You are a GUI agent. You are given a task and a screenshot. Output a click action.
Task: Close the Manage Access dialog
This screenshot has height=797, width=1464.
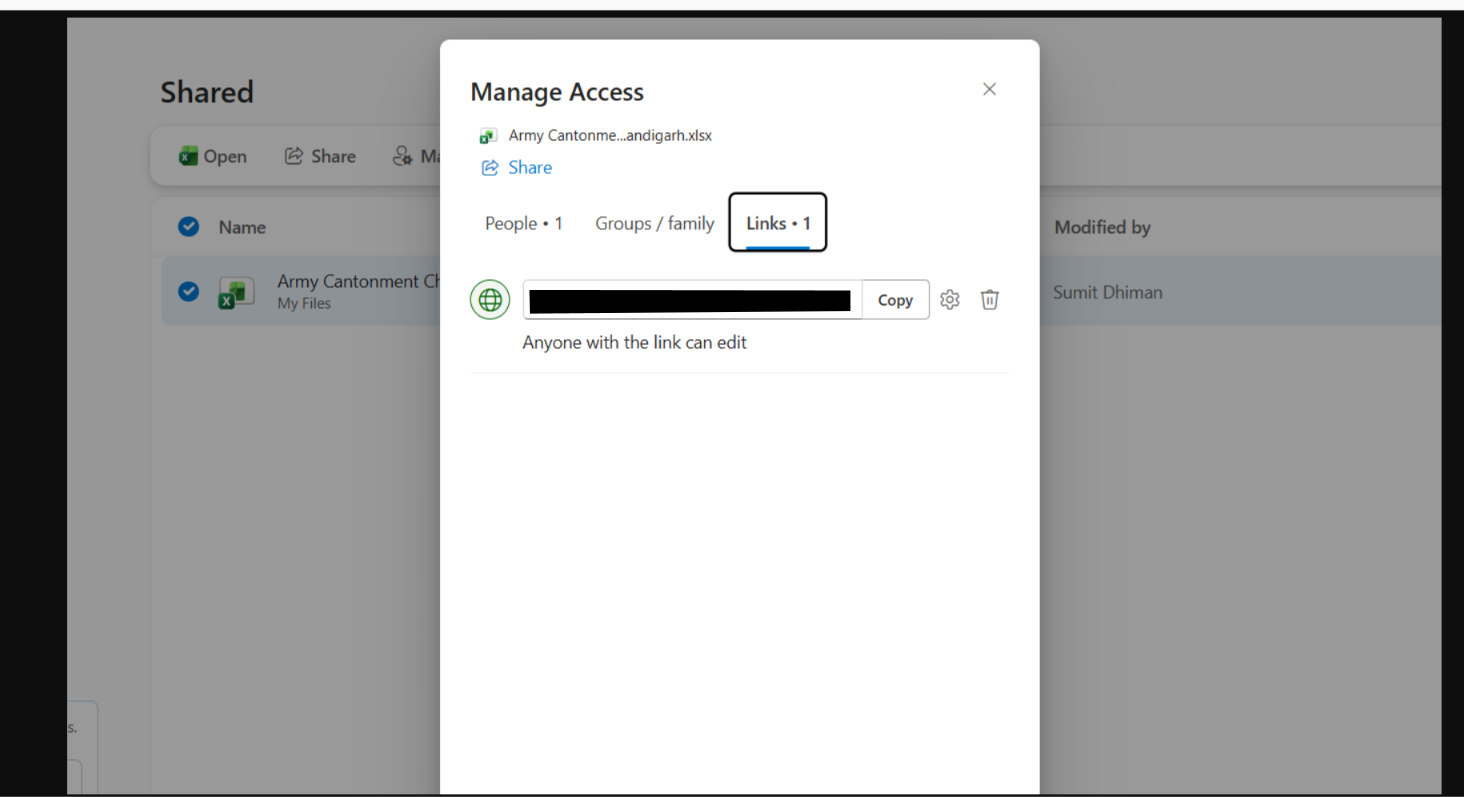click(x=989, y=89)
